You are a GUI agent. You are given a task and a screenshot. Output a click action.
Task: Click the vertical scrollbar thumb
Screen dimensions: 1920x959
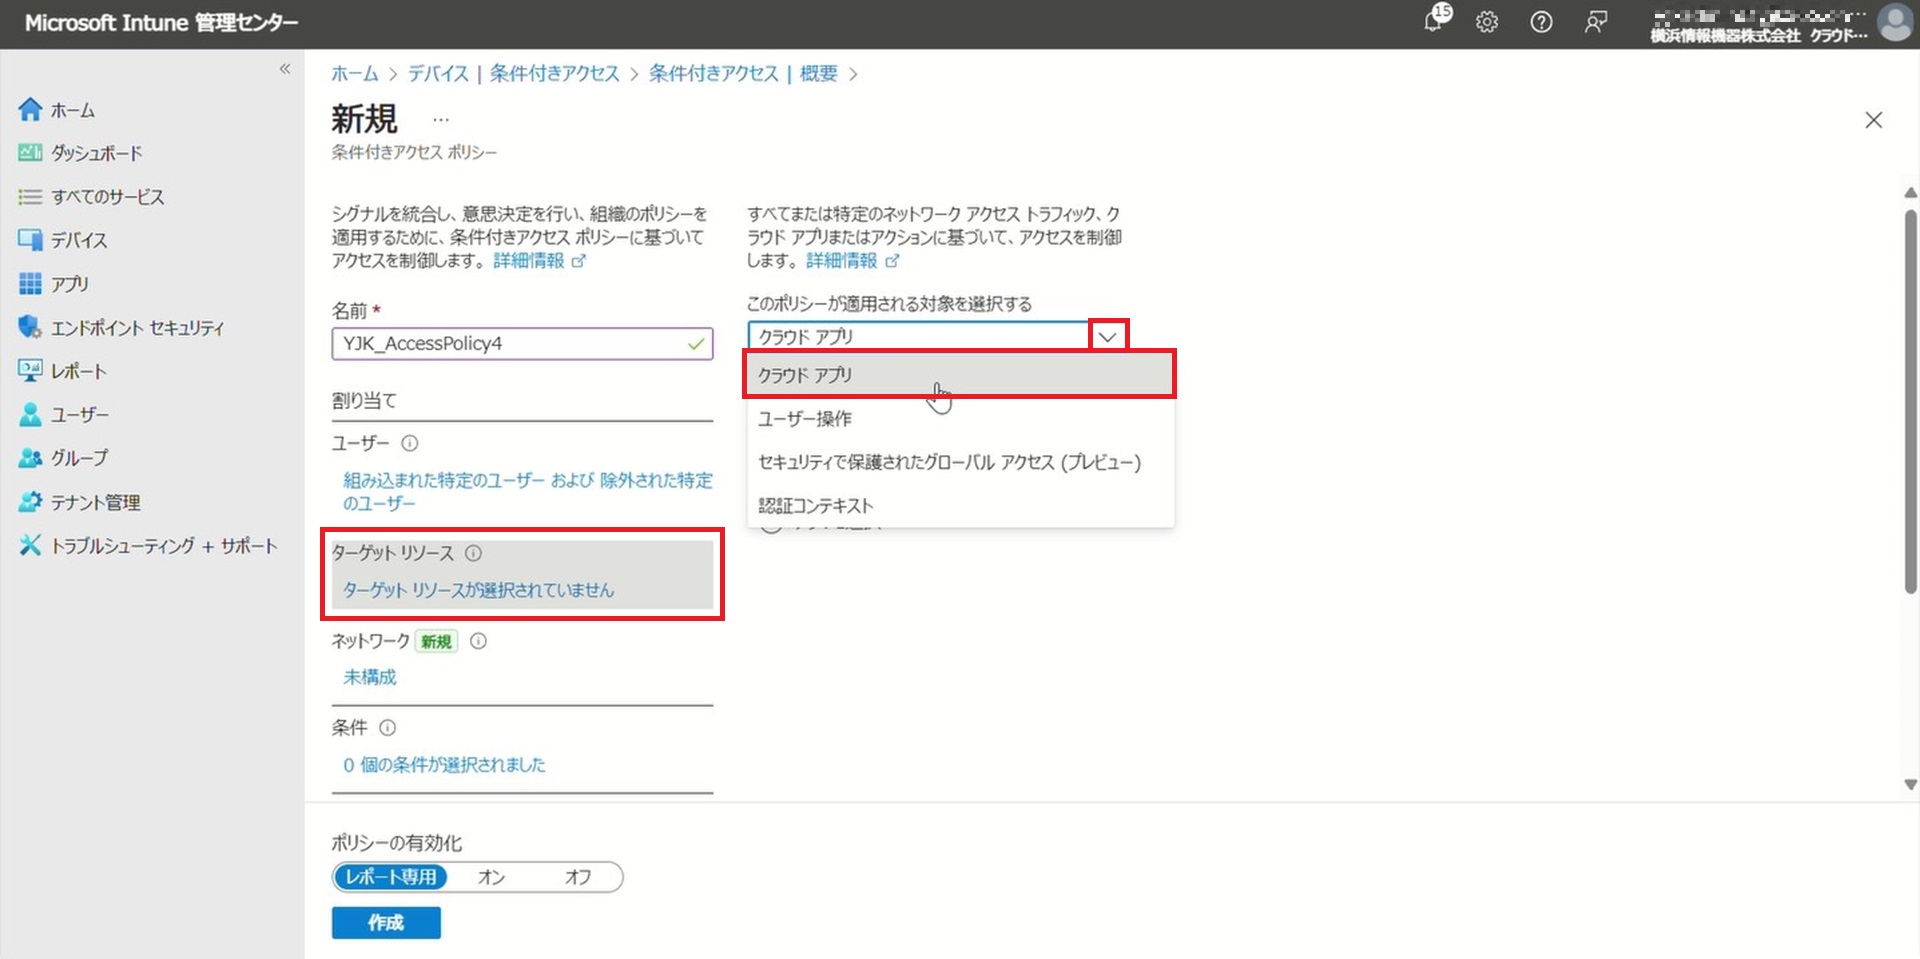point(1910,402)
